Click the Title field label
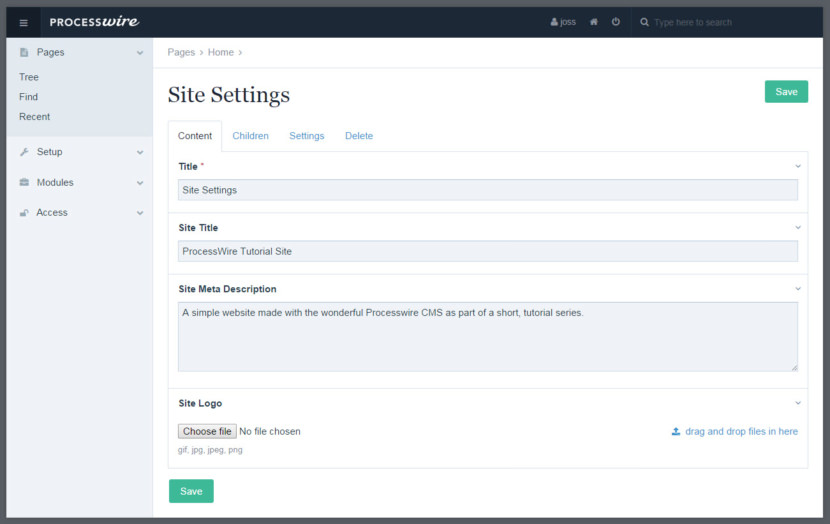 click(188, 166)
